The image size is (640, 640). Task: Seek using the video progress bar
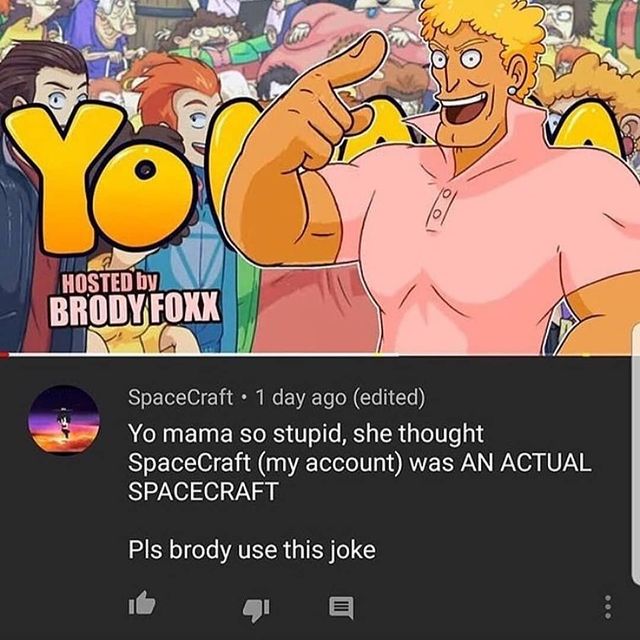click(x=320, y=355)
